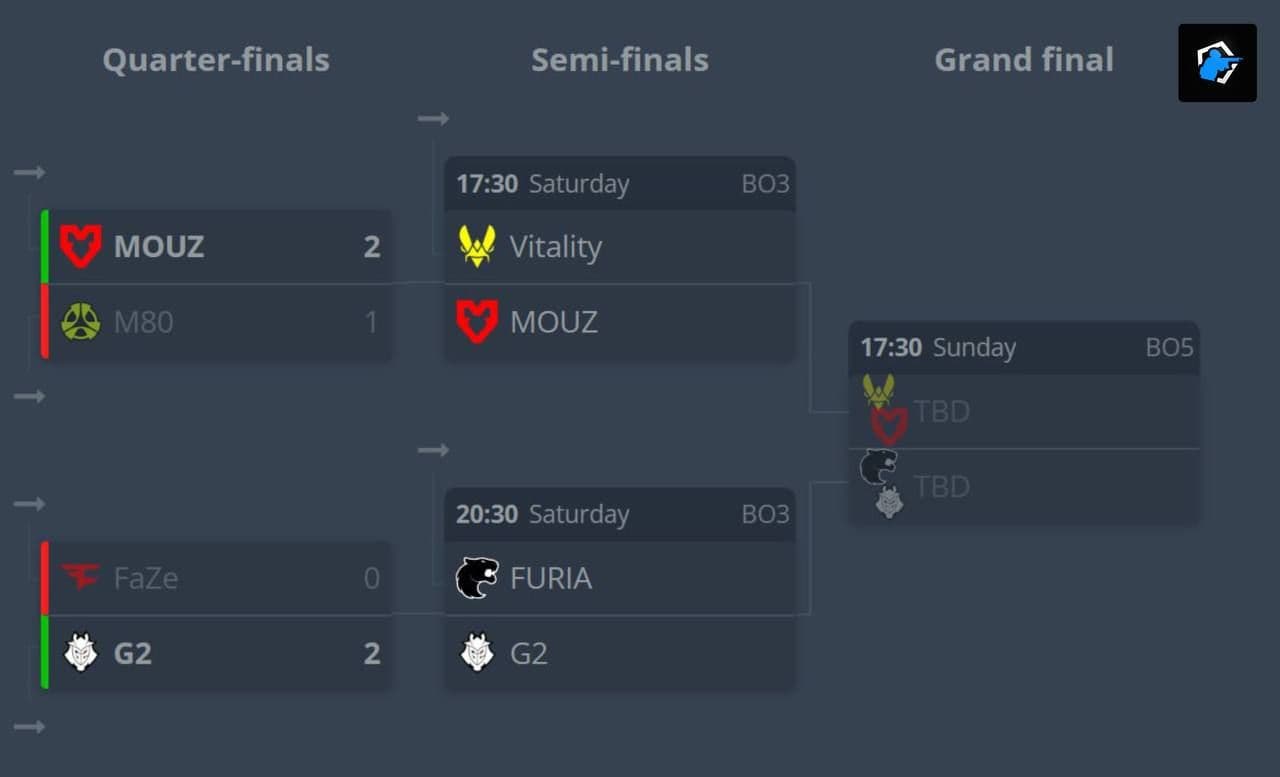Open the 17:30 Sunday BO5 grand final header
Image resolution: width=1280 pixels, height=777 pixels.
click(1024, 348)
